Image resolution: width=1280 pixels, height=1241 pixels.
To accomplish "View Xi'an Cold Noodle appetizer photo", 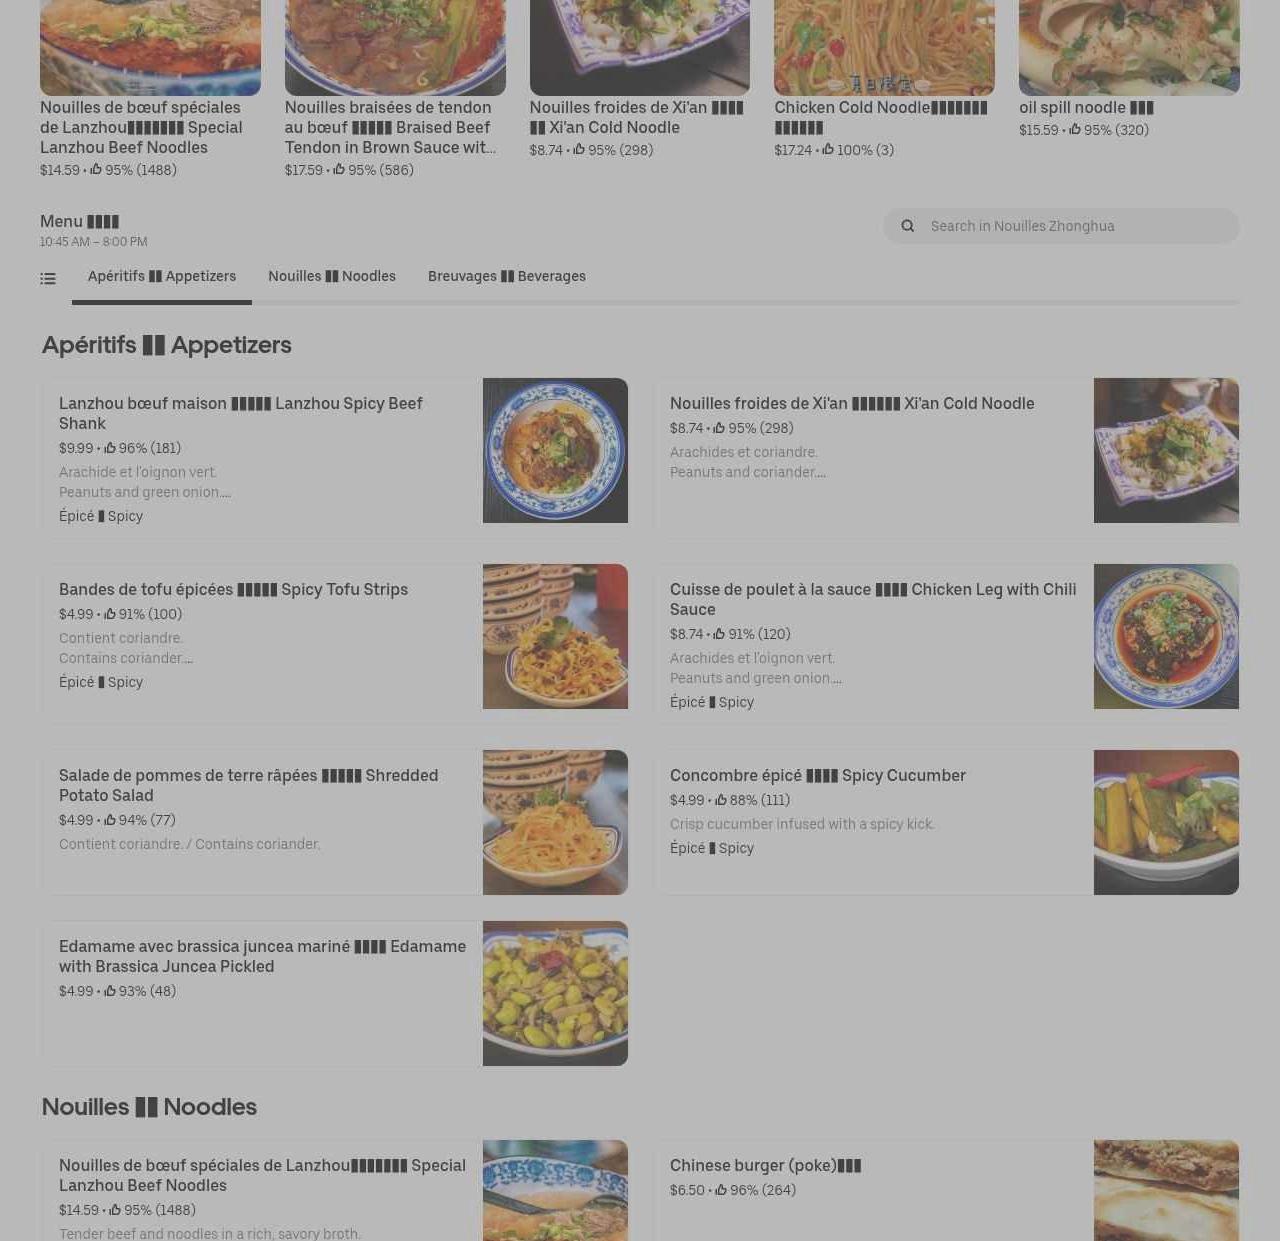I will tap(1166, 450).
